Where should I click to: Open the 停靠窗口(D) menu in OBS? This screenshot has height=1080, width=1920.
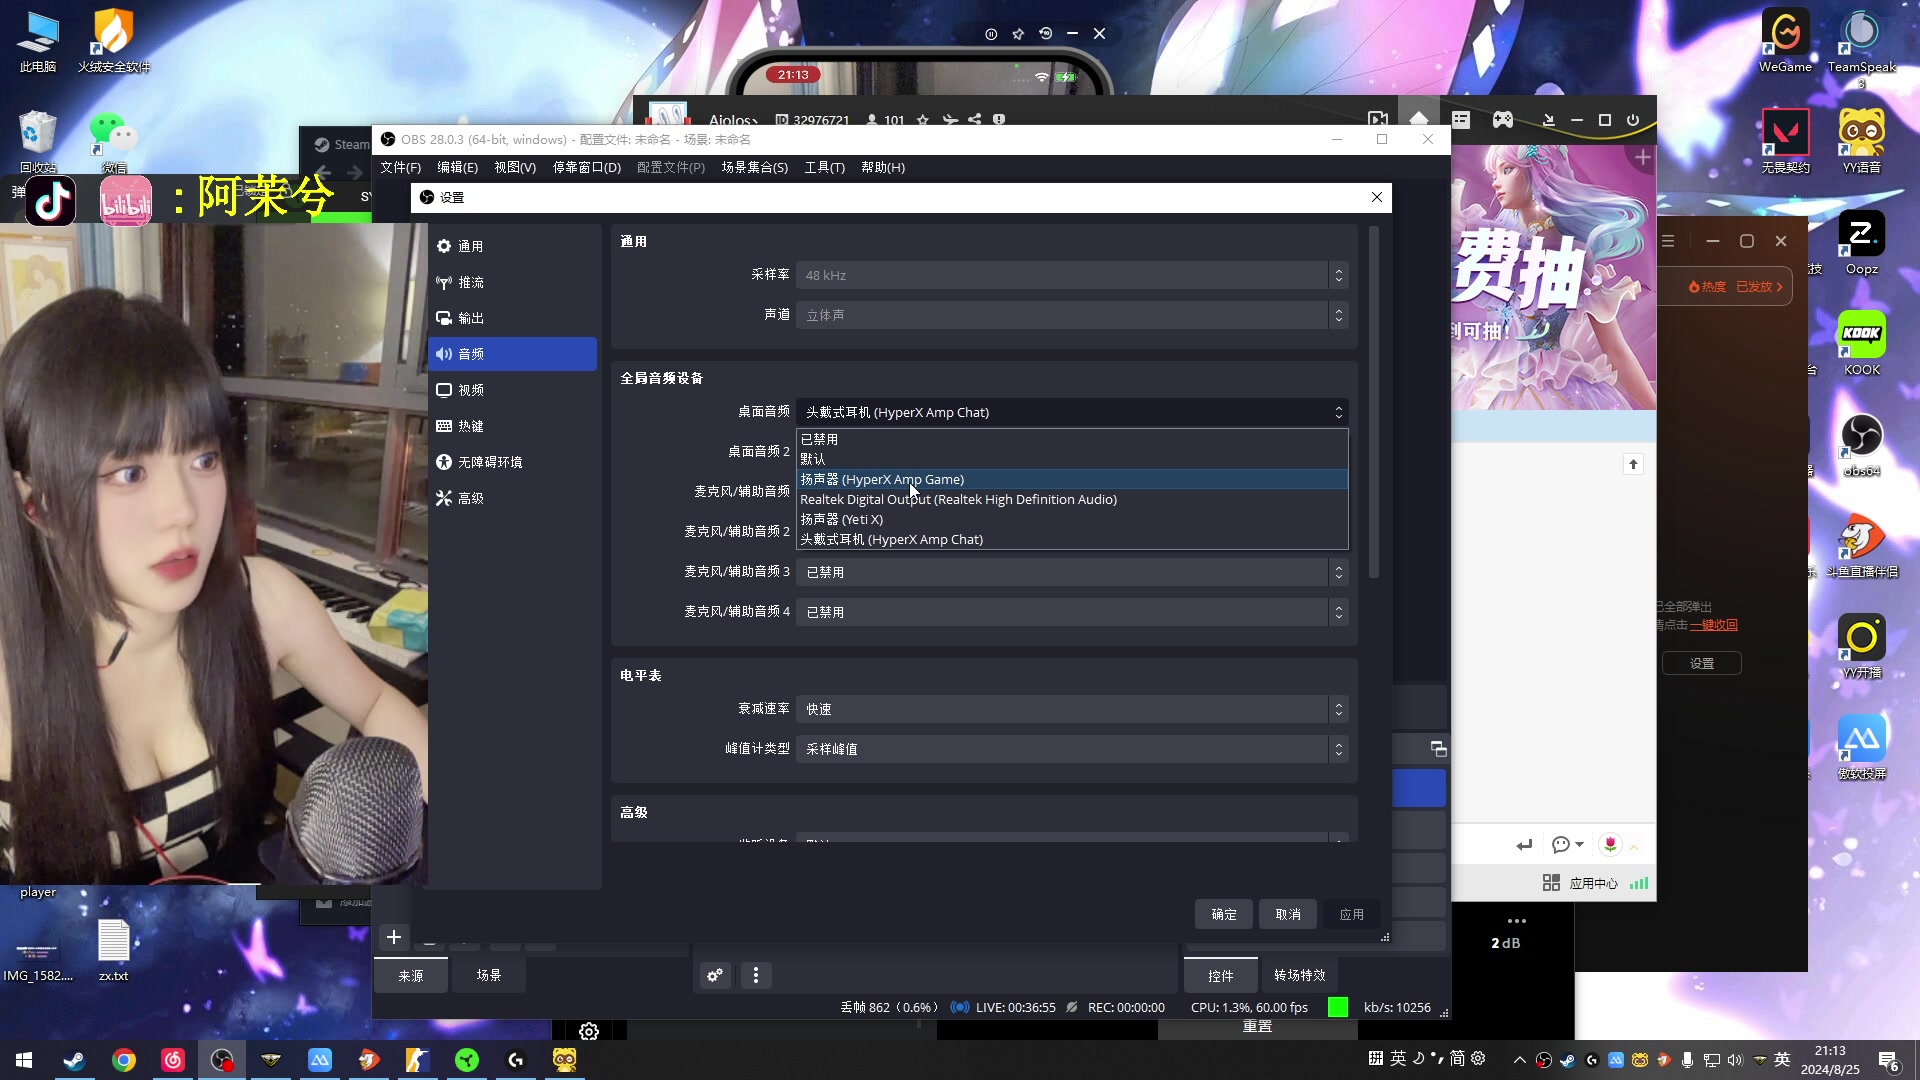pyautogui.click(x=587, y=167)
